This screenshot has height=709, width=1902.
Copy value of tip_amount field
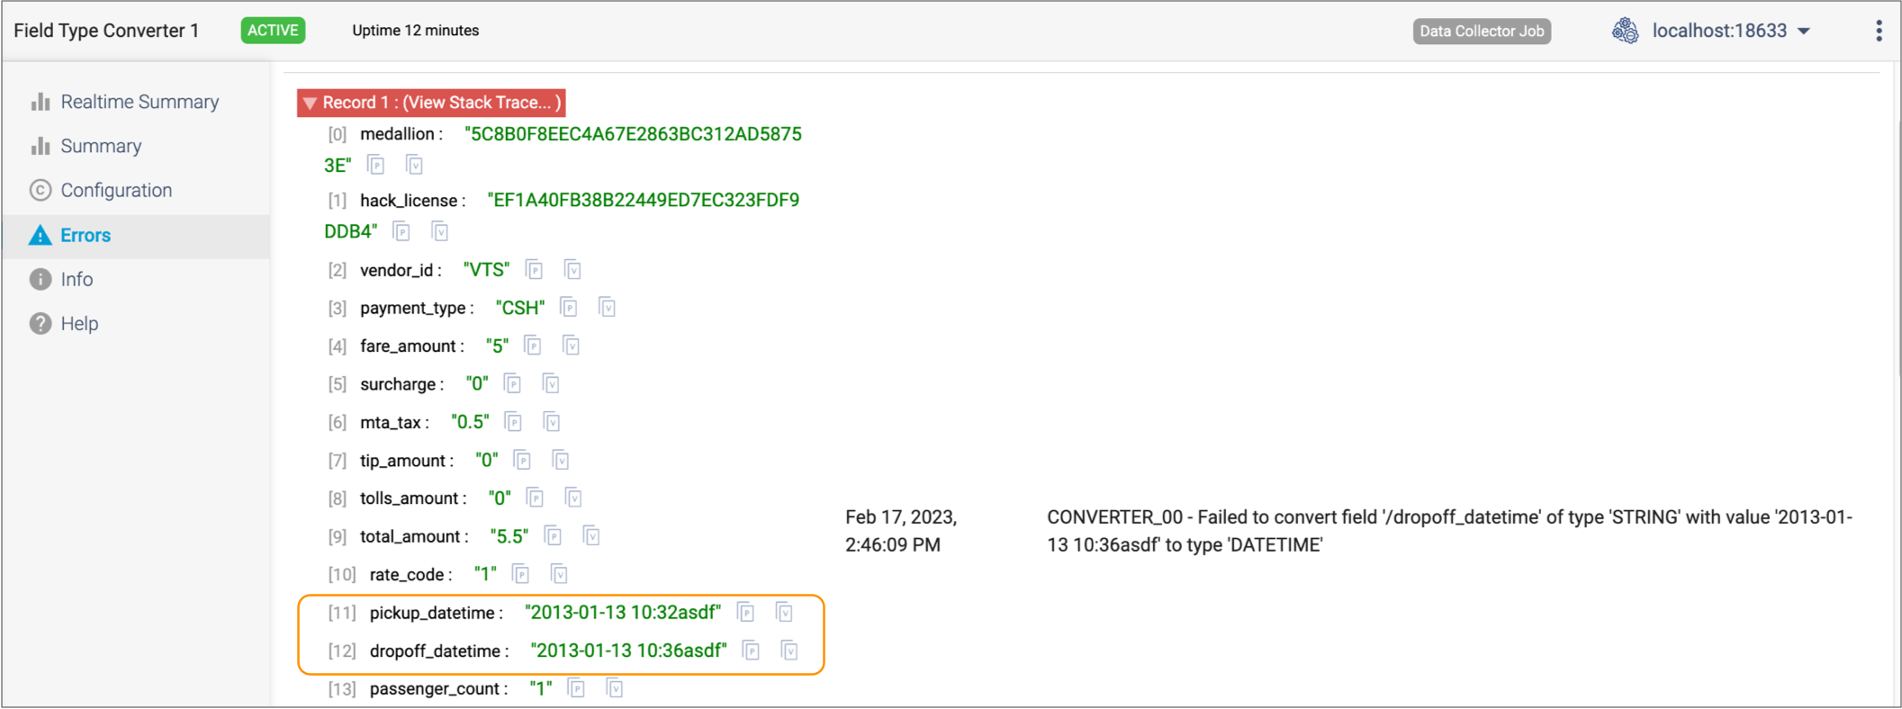point(560,460)
